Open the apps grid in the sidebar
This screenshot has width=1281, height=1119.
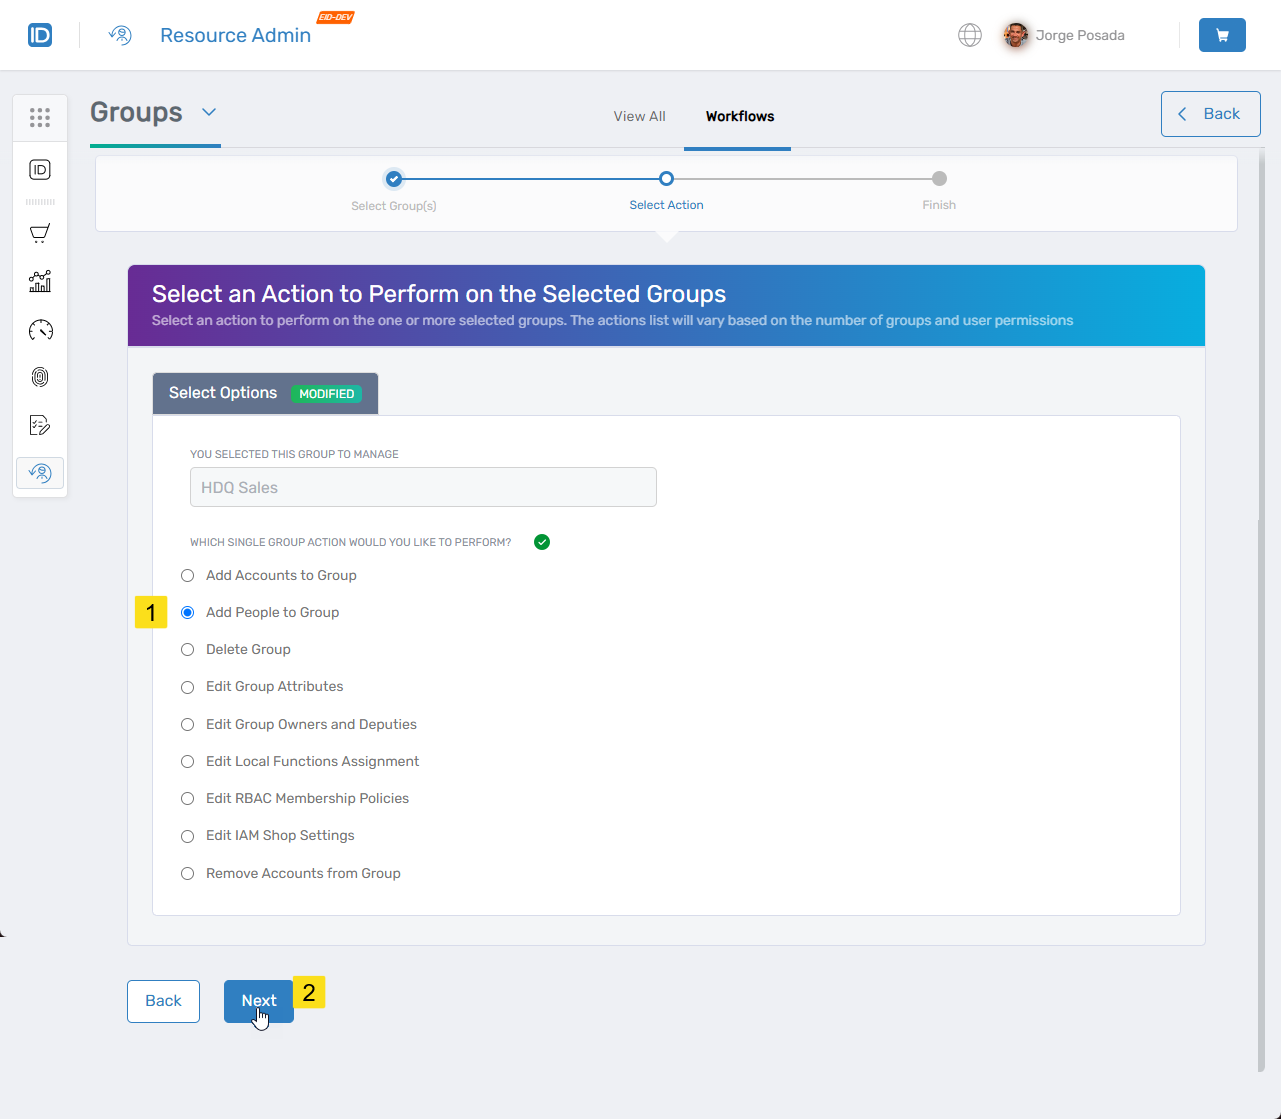click(x=40, y=117)
